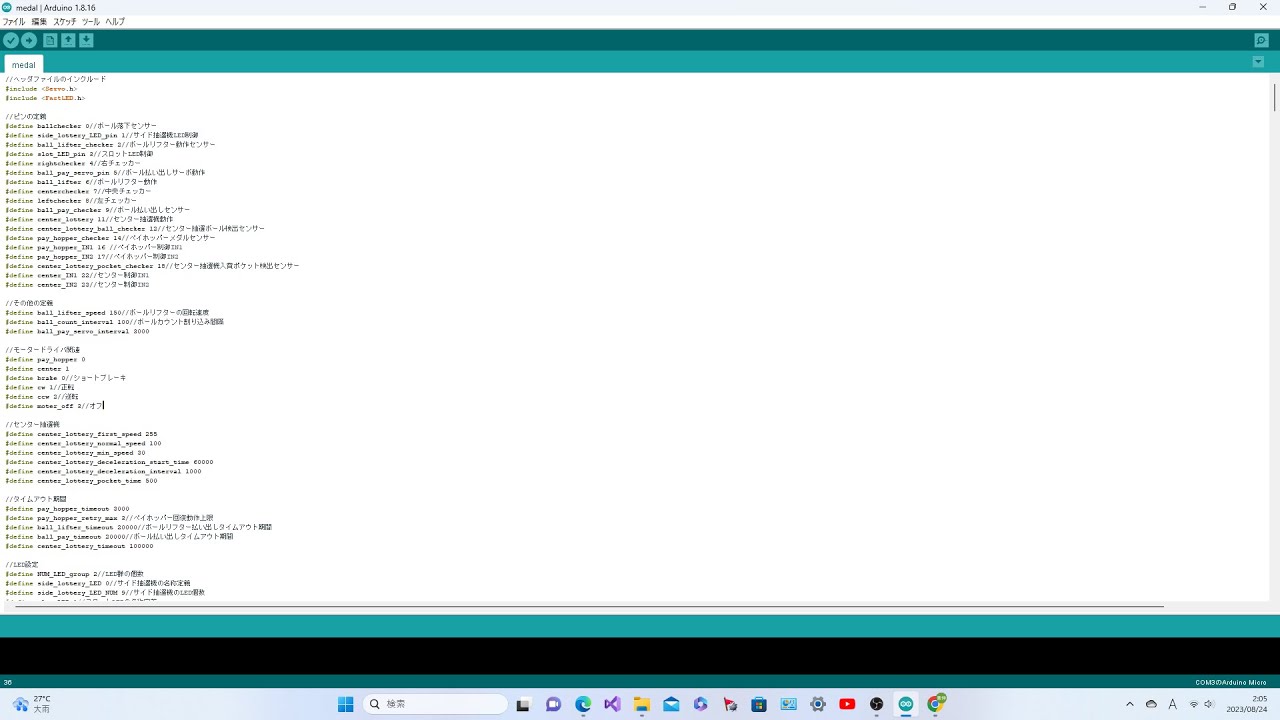1280x720 pixels.
Task: Open a sketch with the Open icon
Action: [x=68, y=40]
